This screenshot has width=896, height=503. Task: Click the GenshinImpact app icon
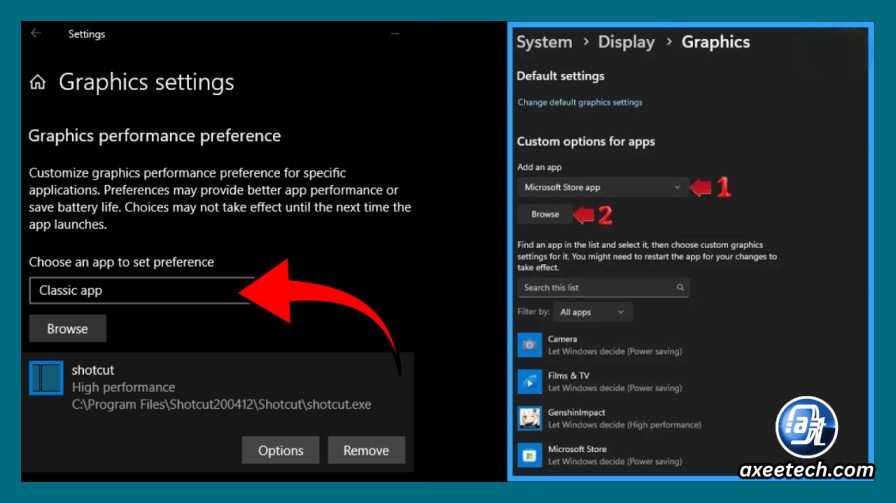click(529, 418)
